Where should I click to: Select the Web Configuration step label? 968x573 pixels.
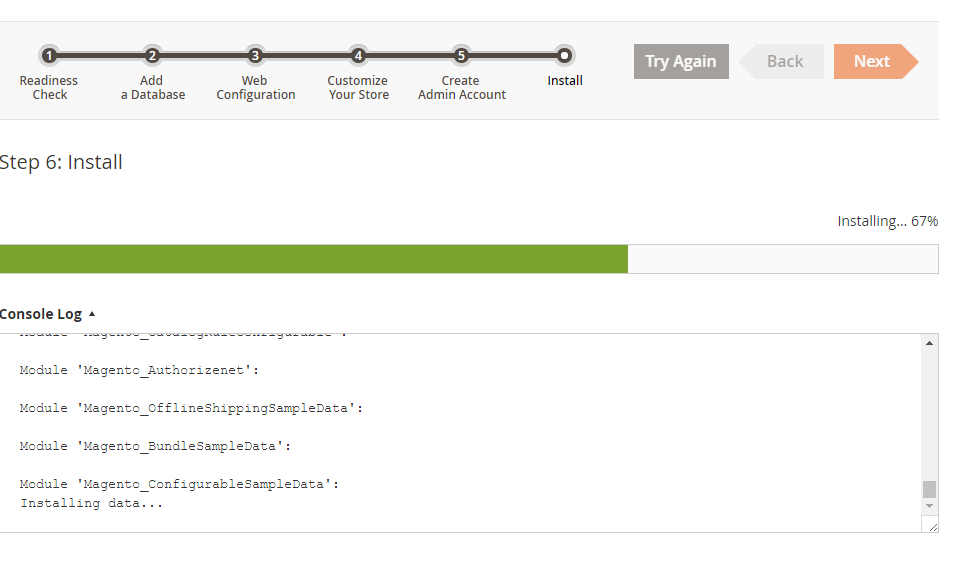(x=256, y=88)
